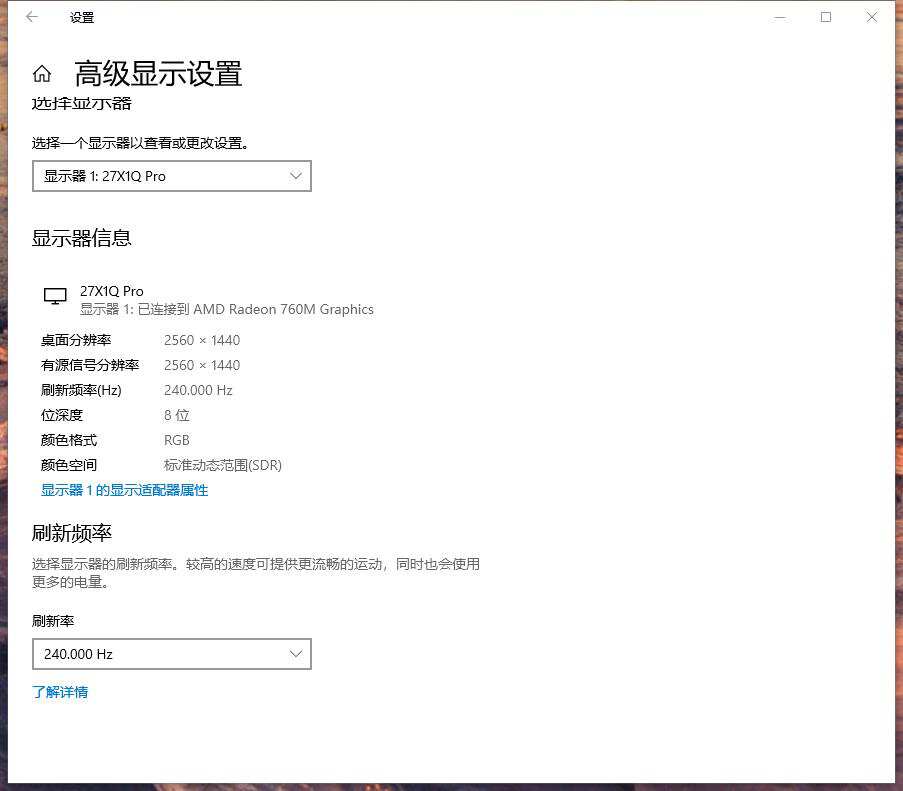Go back with the arrow icon
Screen dimensions: 903x791
[32, 17]
